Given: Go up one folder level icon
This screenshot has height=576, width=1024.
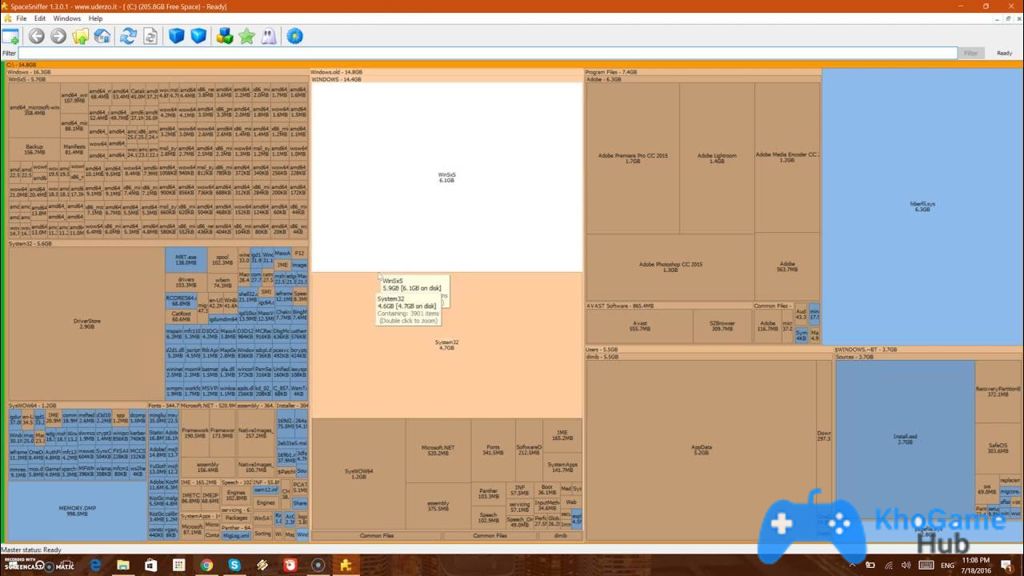Looking at the screenshot, I should (80, 37).
